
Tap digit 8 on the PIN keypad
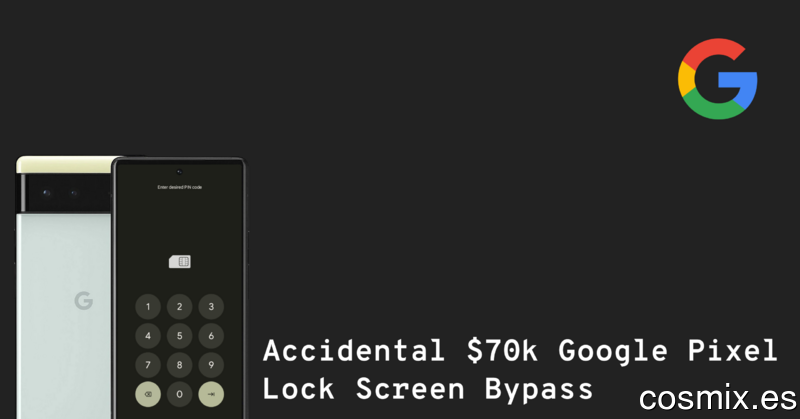click(180, 365)
